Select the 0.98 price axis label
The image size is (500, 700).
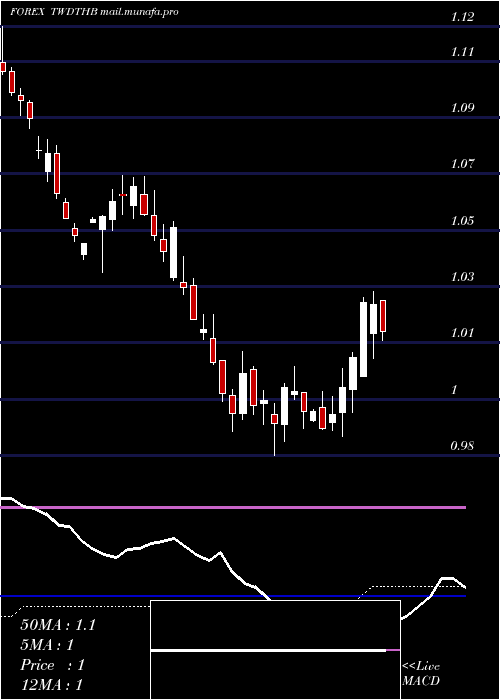(x=462, y=446)
